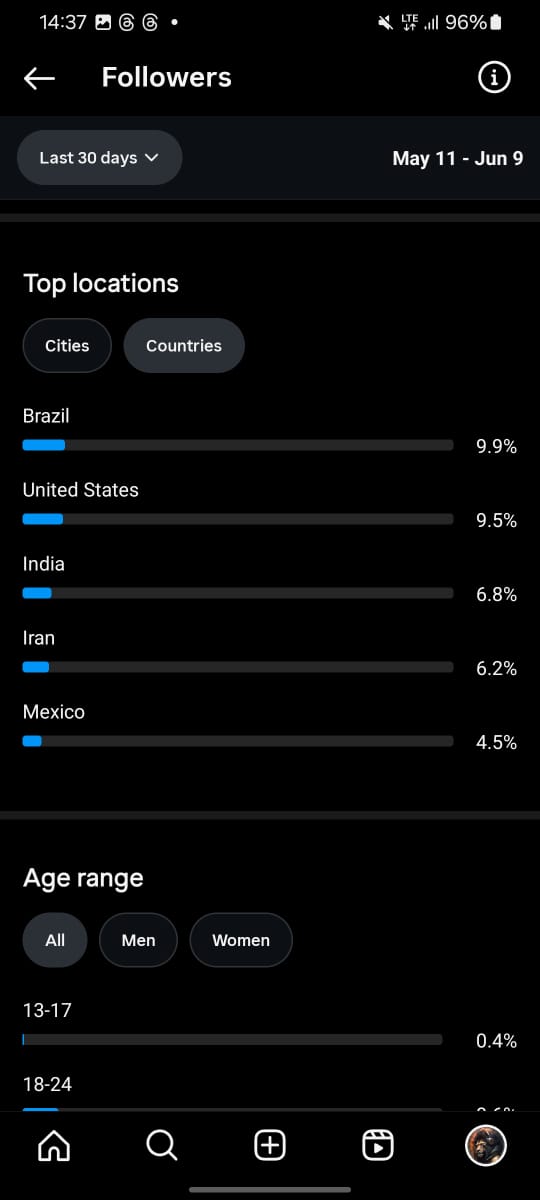Tap the Brazil percentage bar
Screen dimensions: 540x1200
coord(238,445)
